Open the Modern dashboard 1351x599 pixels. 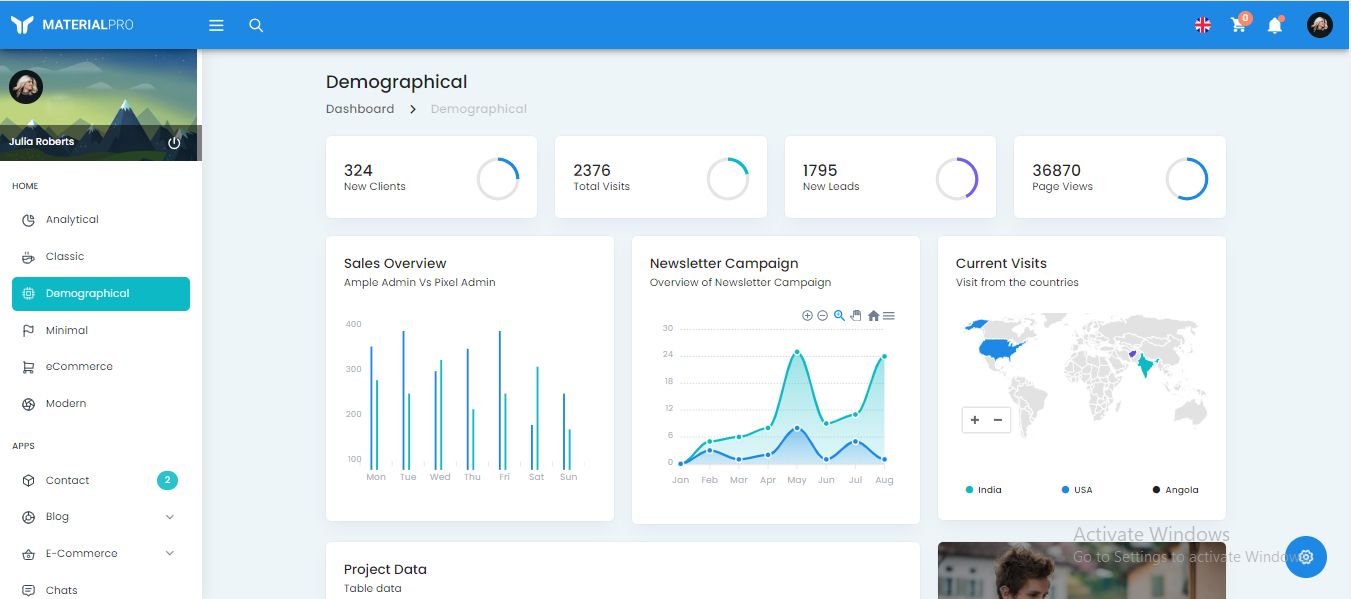[x=101, y=404]
